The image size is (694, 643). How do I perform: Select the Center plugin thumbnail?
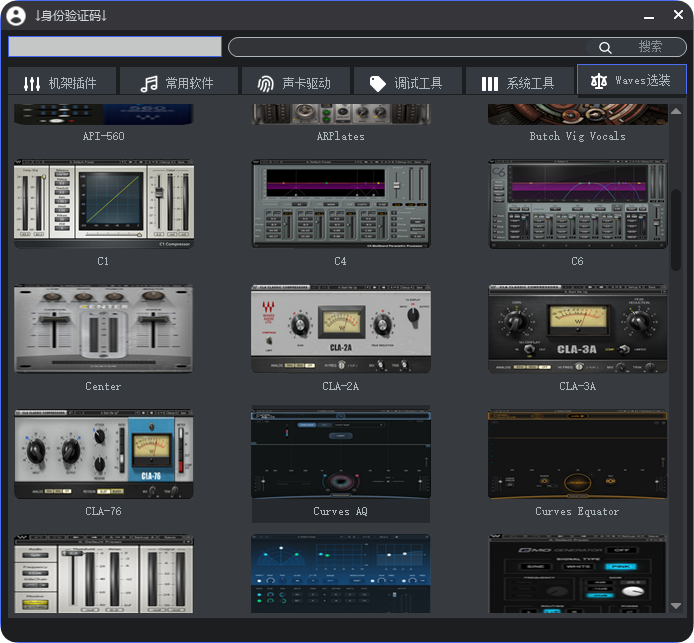tap(104, 329)
